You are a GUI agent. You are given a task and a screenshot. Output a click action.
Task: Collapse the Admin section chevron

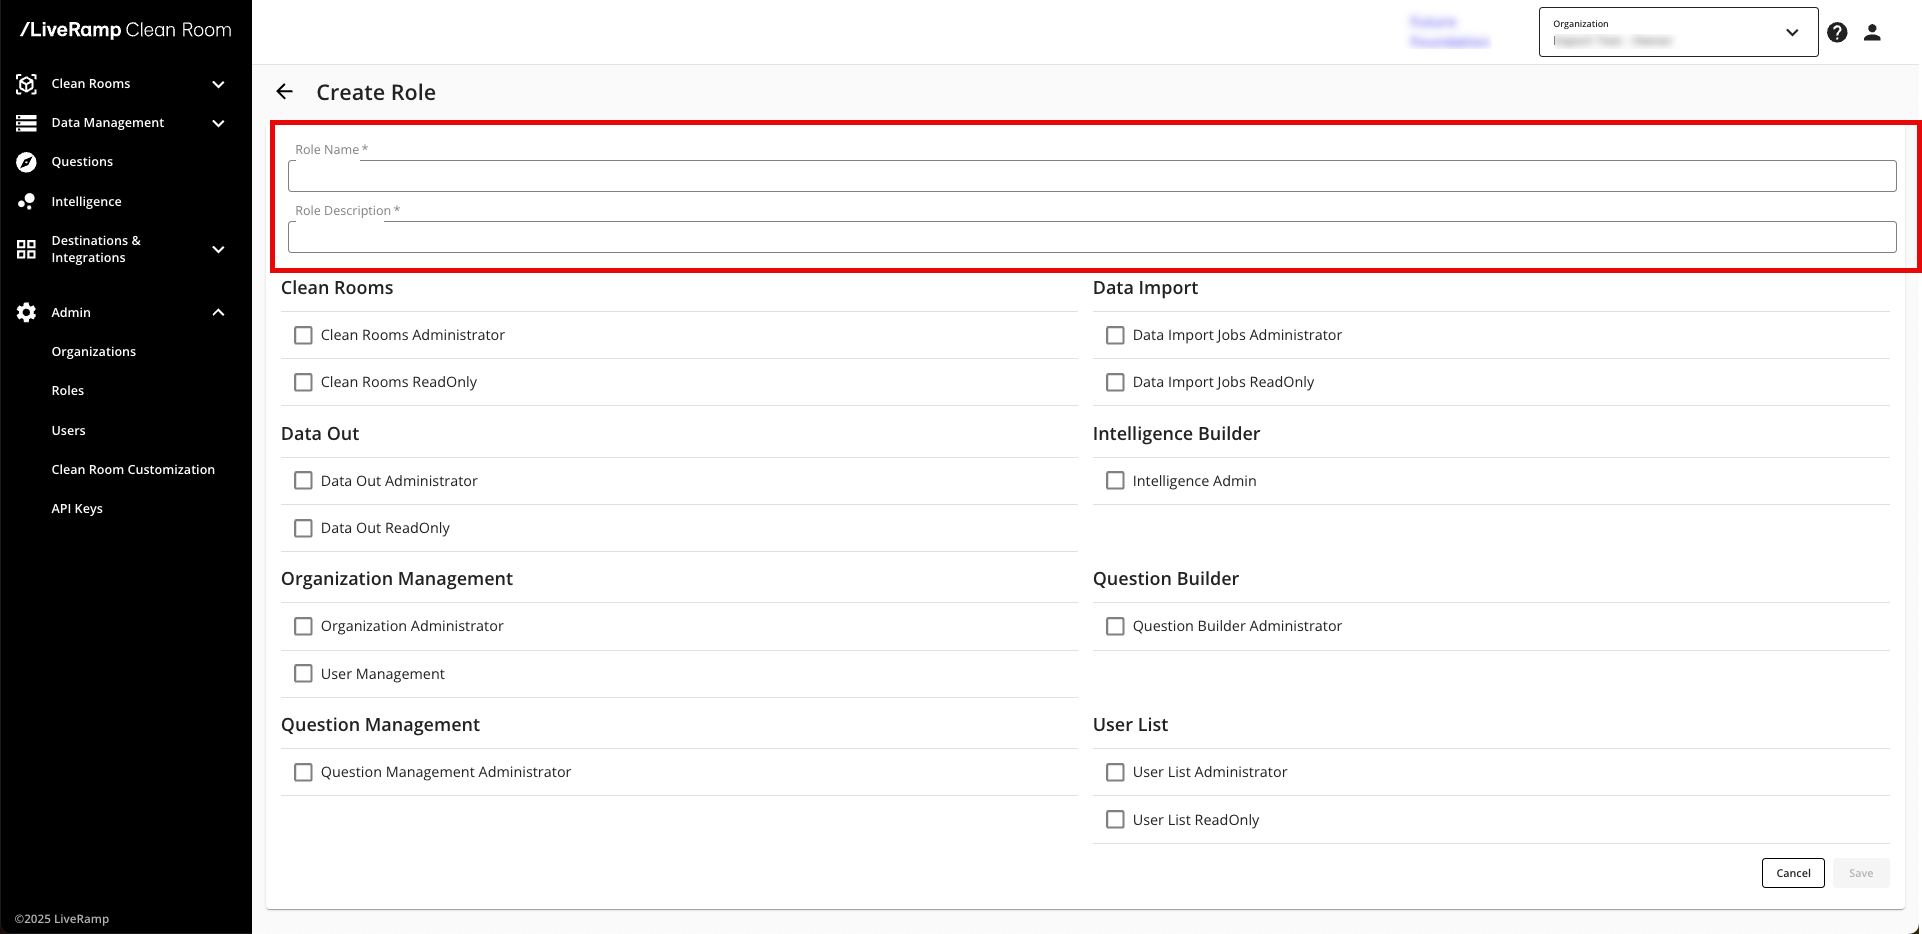click(x=218, y=313)
